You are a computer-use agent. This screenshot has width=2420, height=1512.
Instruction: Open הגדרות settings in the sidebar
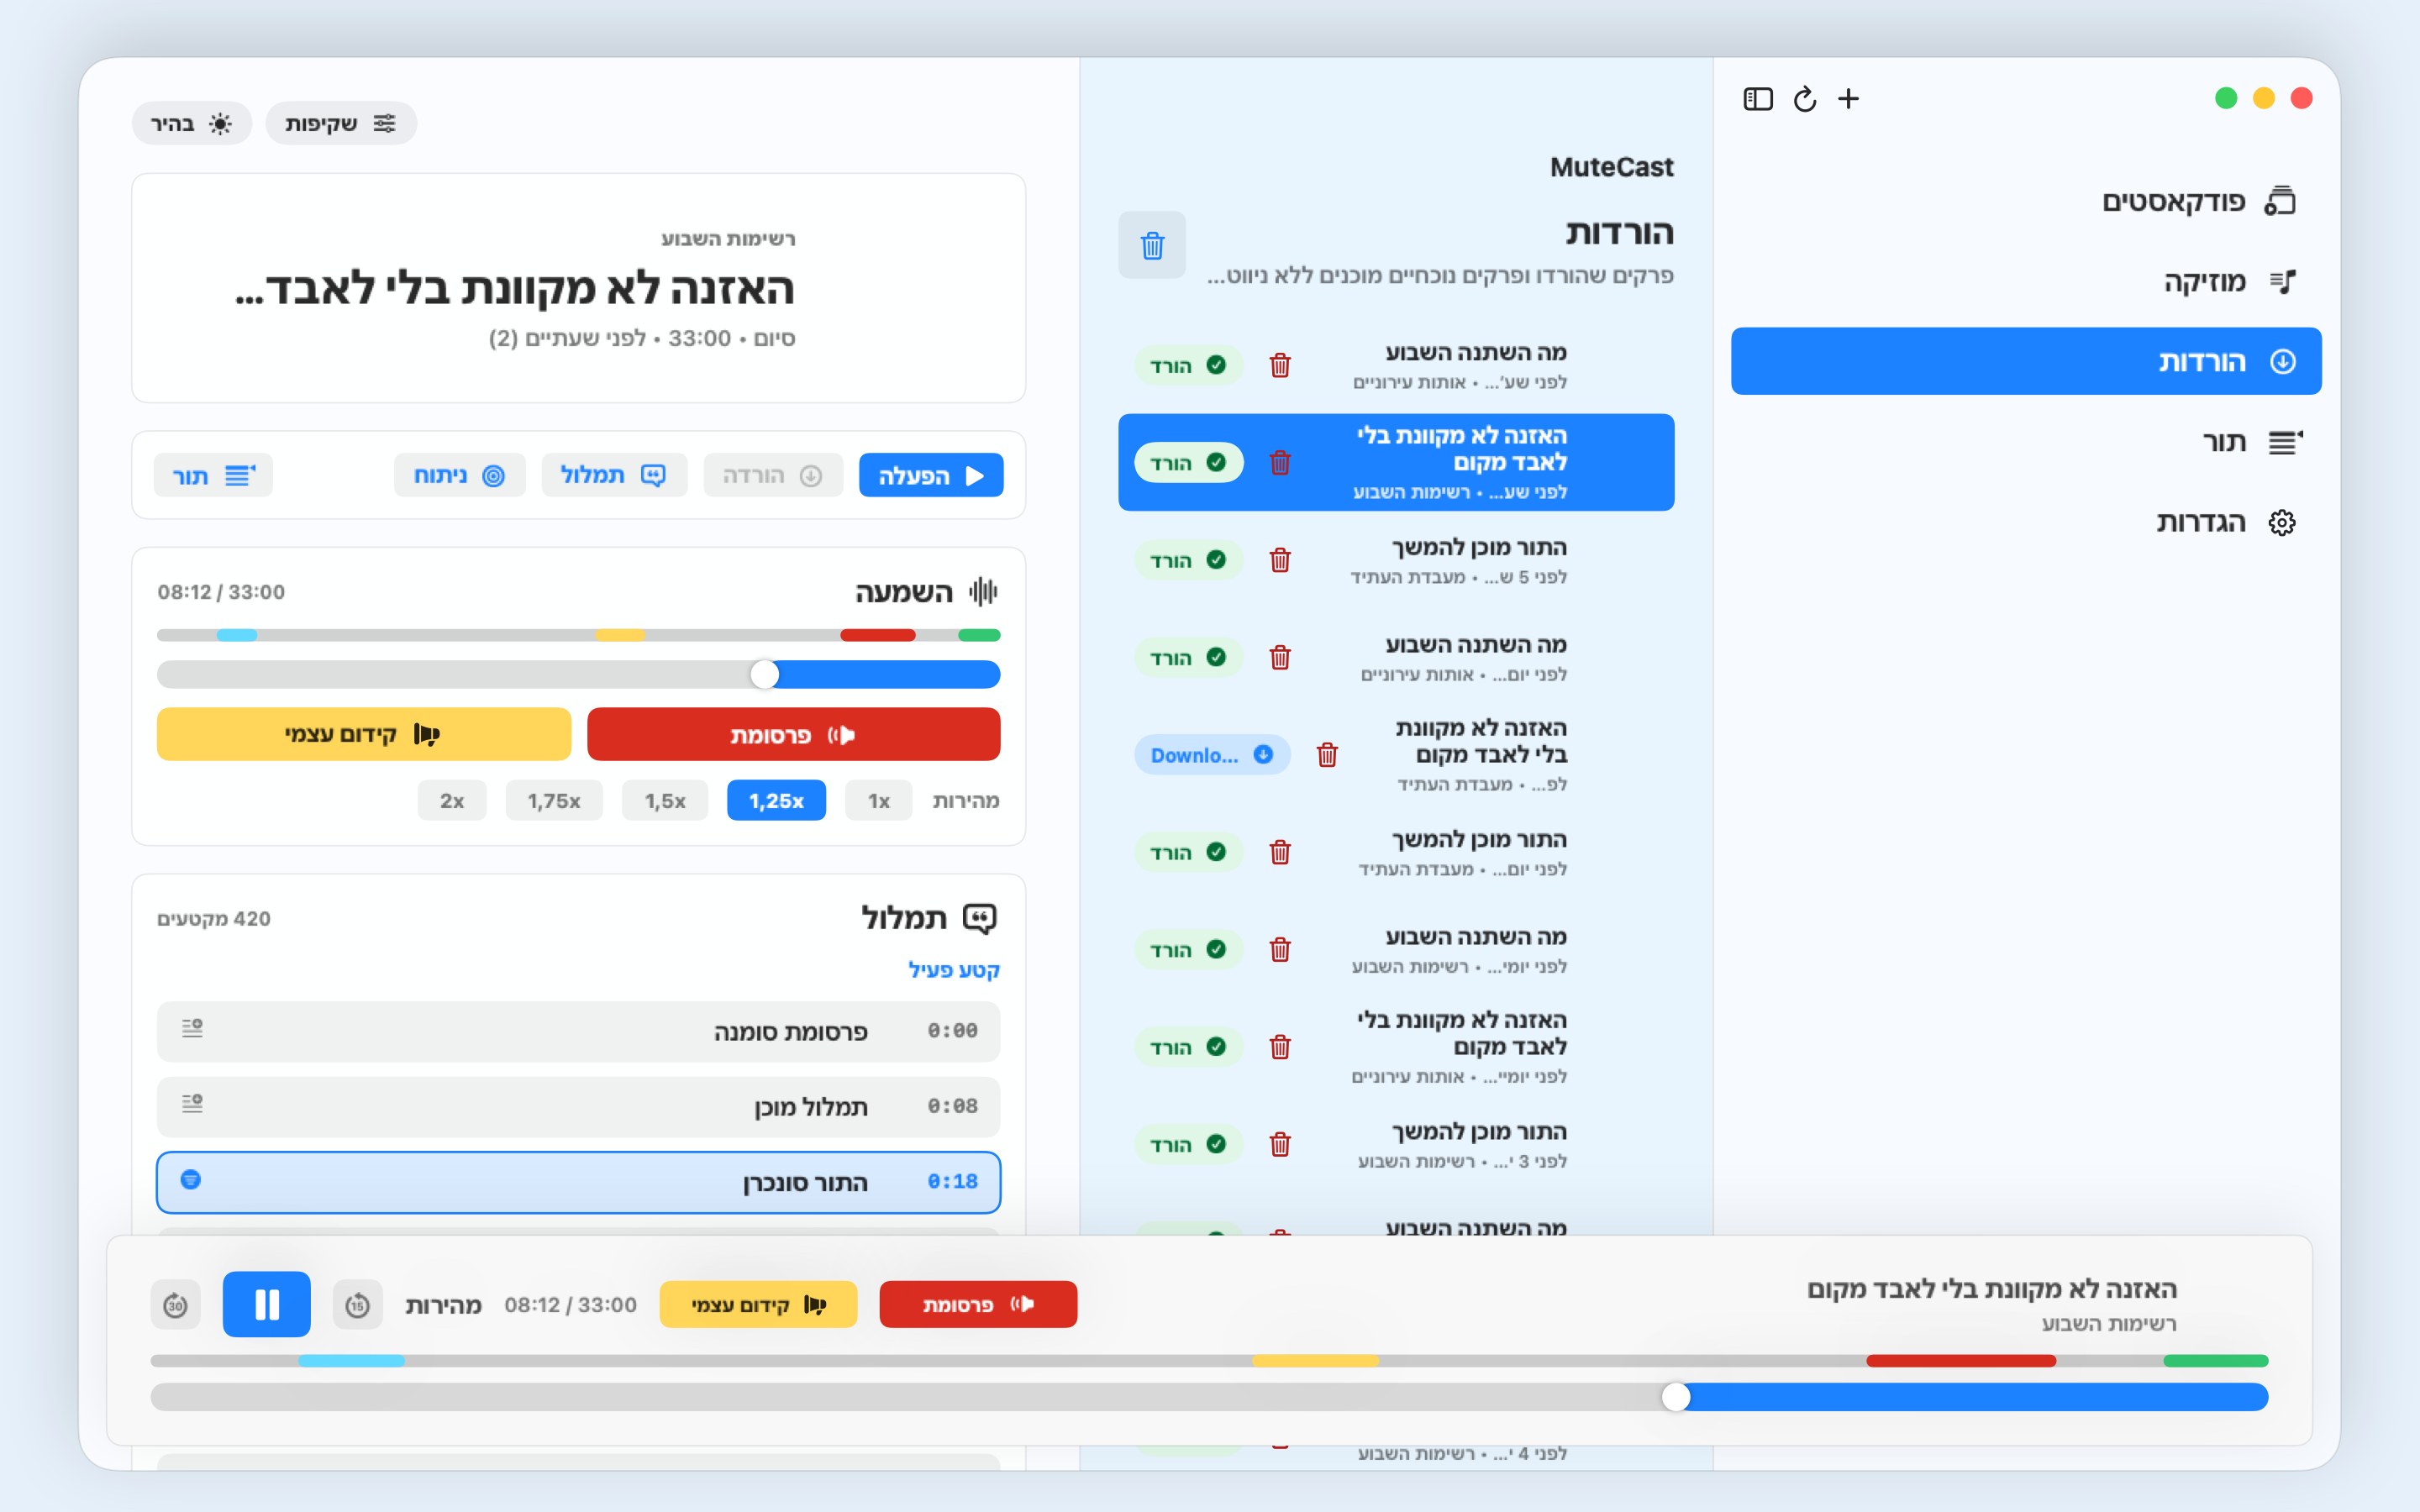(2026, 522)
